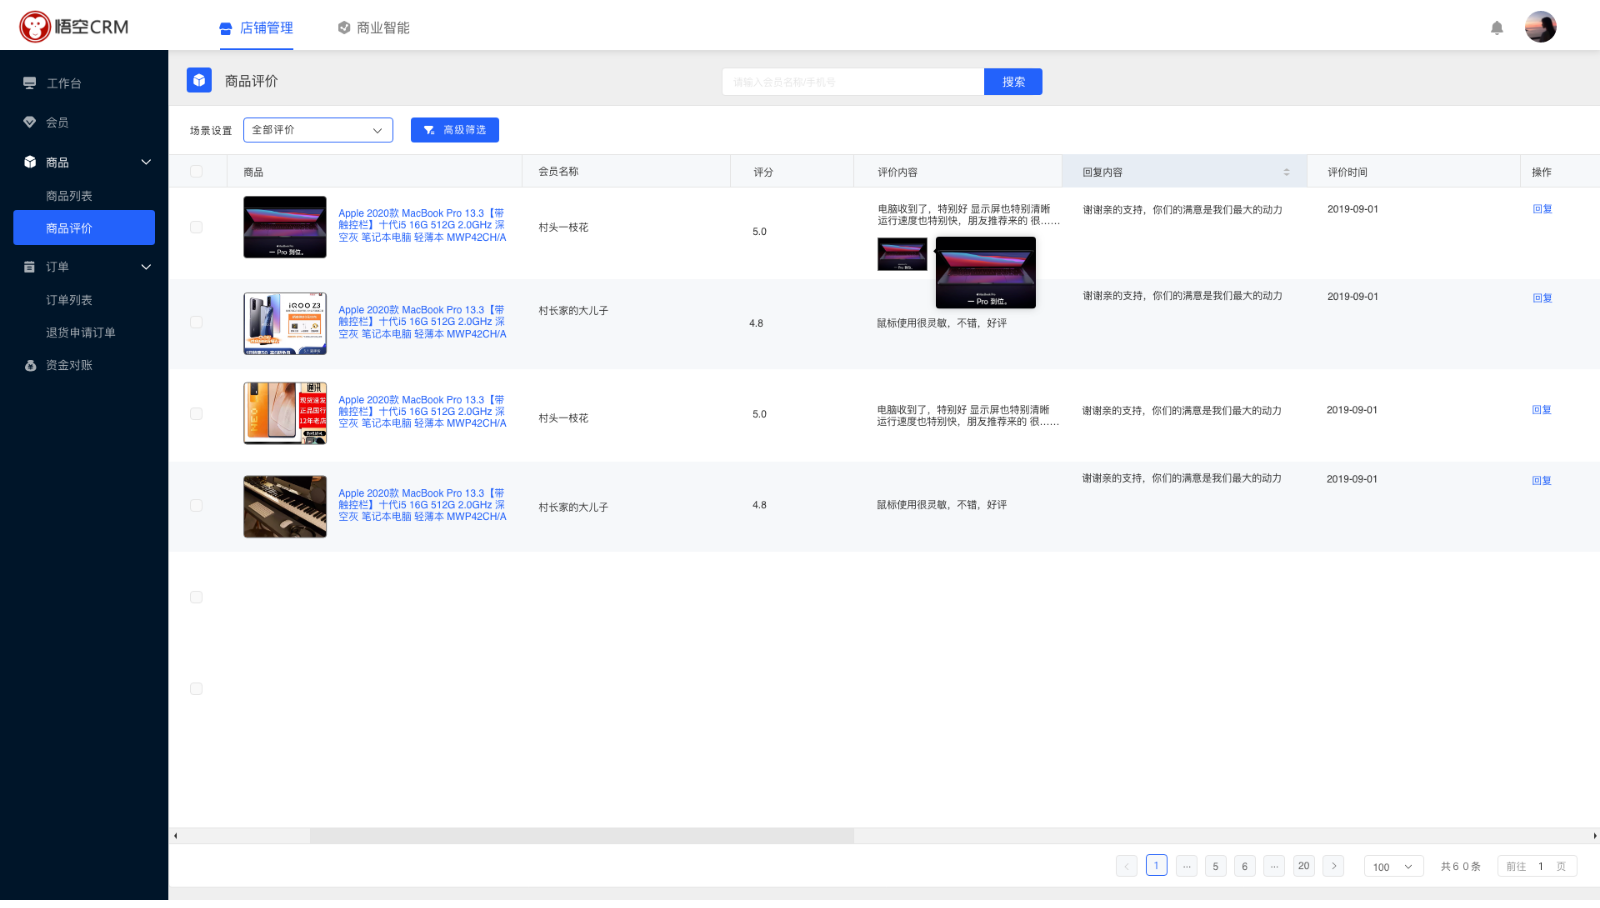Go to the previous page arrow
Screen dimensions: 1600x908
coord(1127,866)
